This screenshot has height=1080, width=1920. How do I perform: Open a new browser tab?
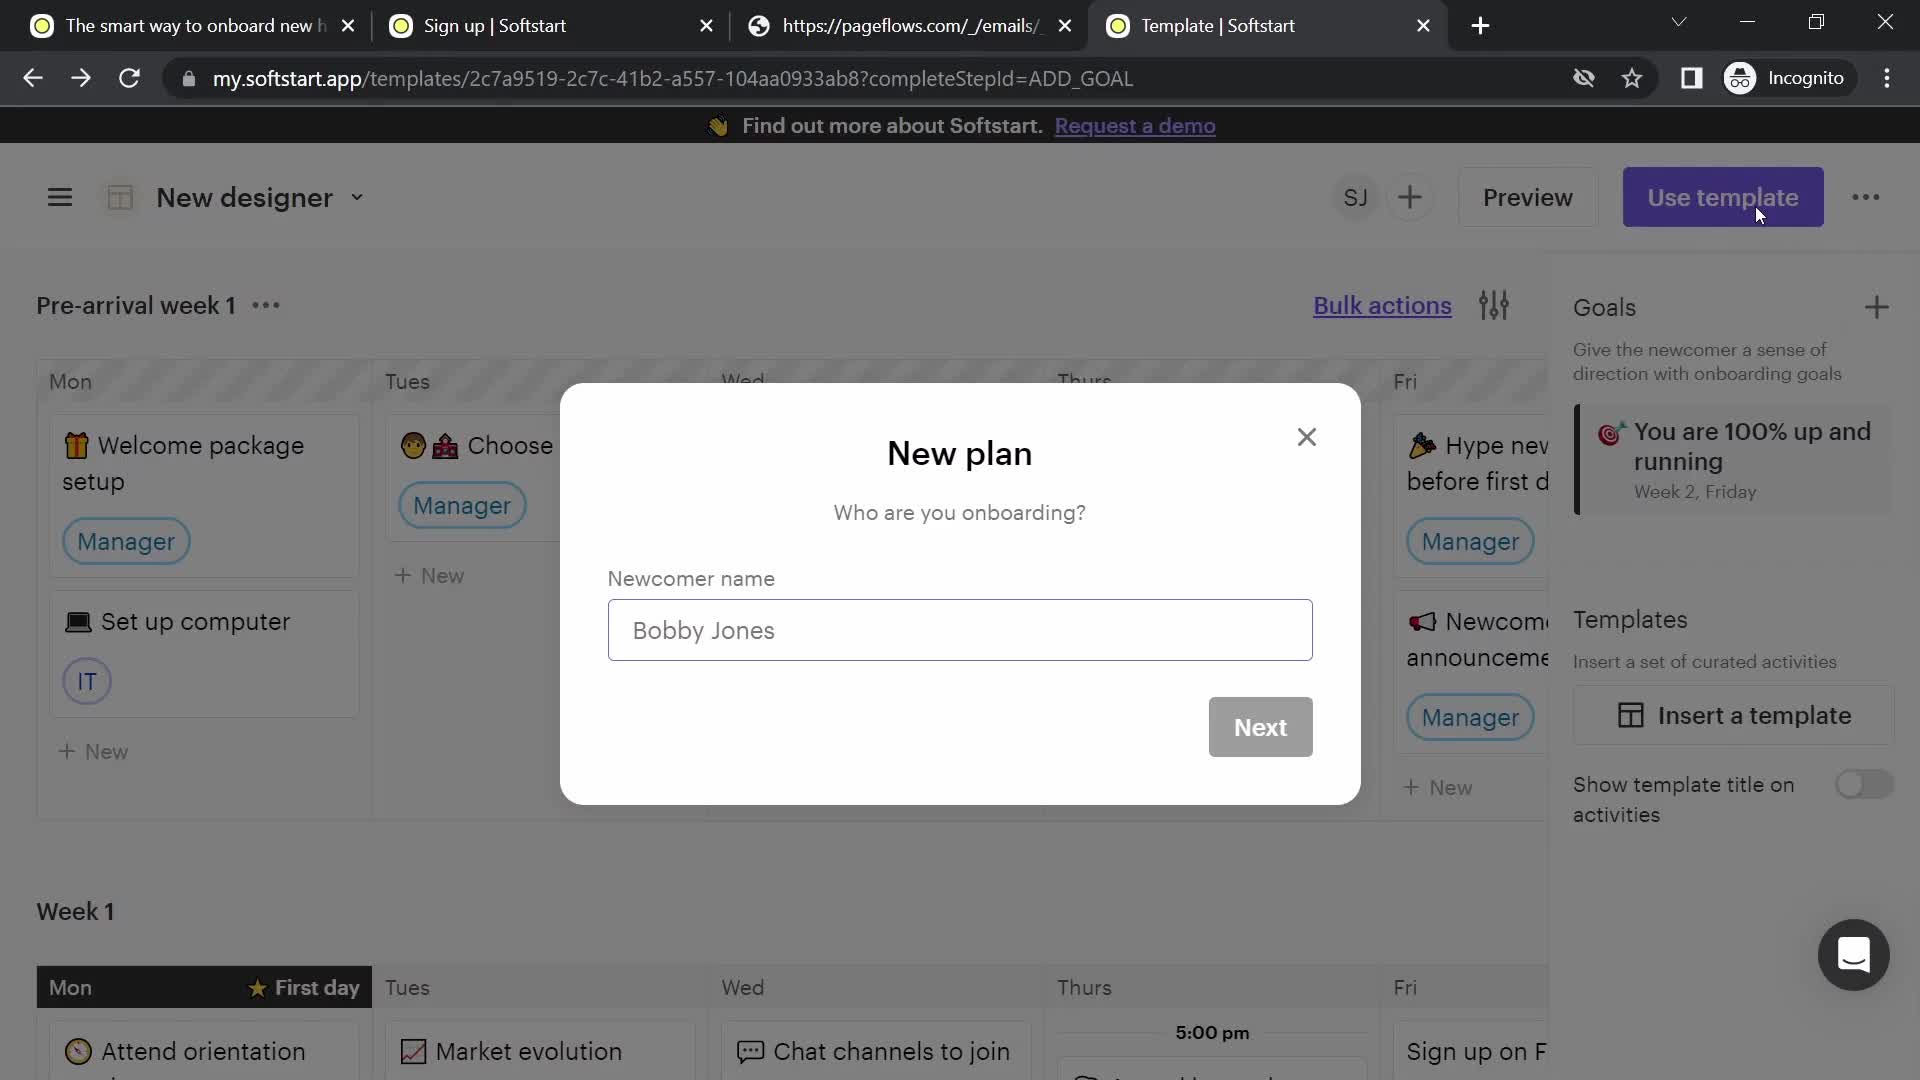1480,26
